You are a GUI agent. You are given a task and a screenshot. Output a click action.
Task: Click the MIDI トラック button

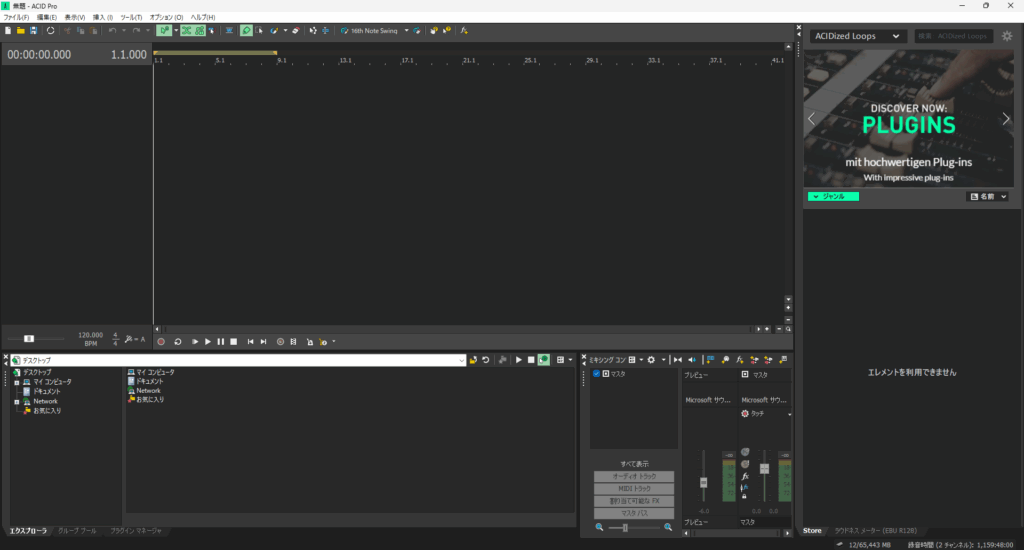coord(633,489)
